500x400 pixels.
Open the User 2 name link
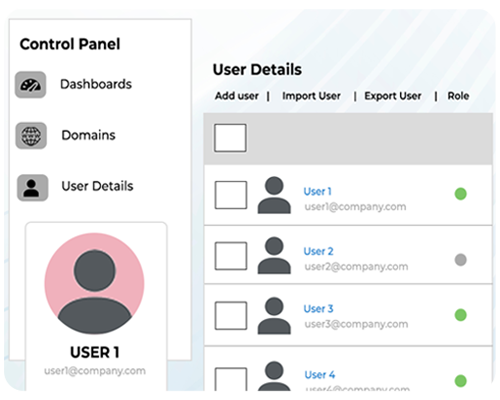(x=318, y=251)
